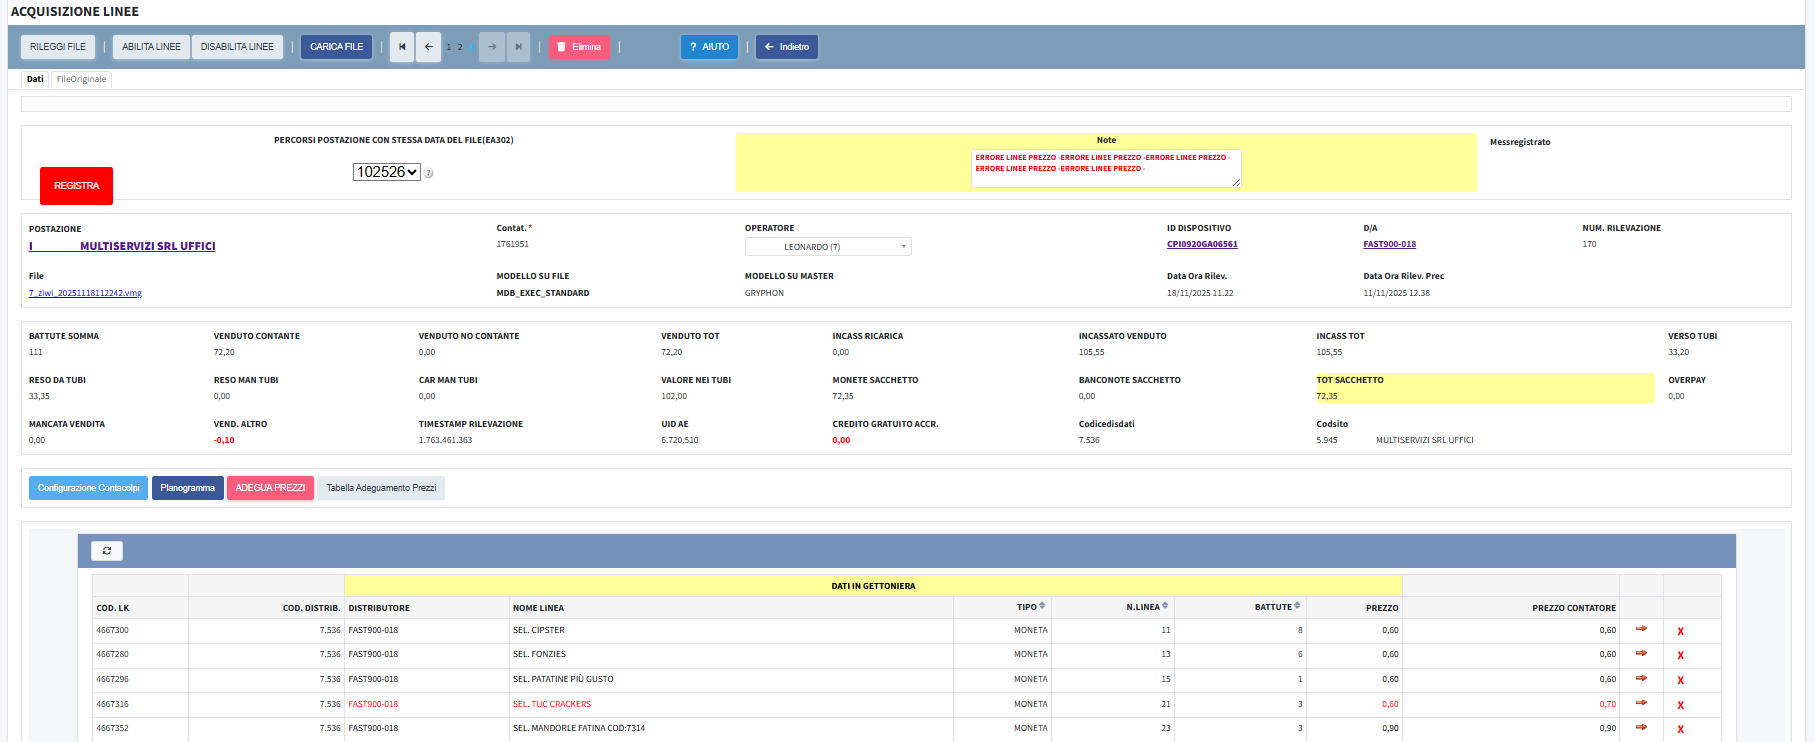Click the refresh icon above the table
The height and width of the screenshot is (742, 1815).
click(x=107, y=551)
